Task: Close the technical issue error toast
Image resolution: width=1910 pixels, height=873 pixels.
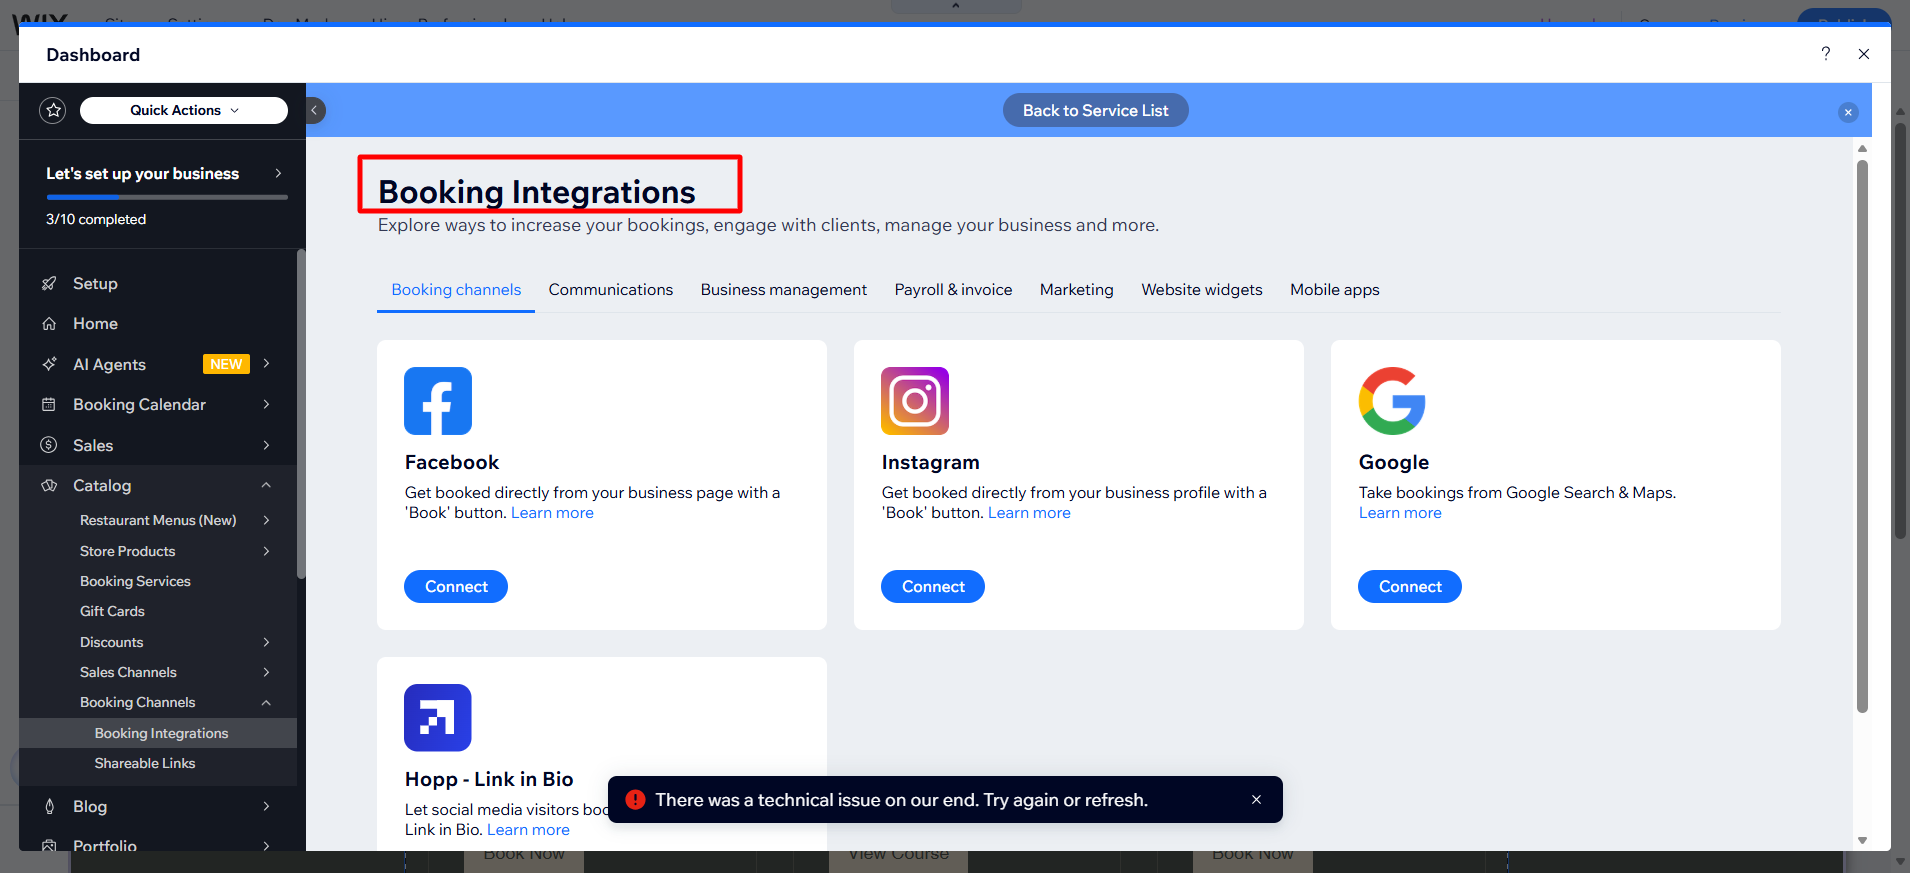Action: [x=1256, y=800]
